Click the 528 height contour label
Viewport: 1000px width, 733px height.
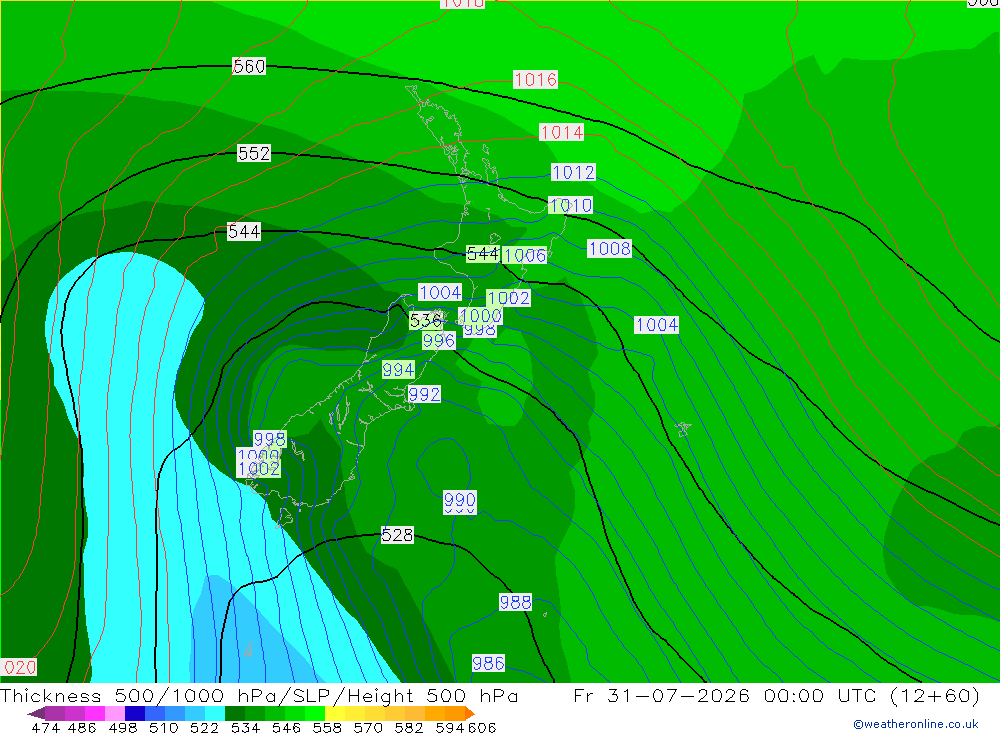[x=397, y=535]
